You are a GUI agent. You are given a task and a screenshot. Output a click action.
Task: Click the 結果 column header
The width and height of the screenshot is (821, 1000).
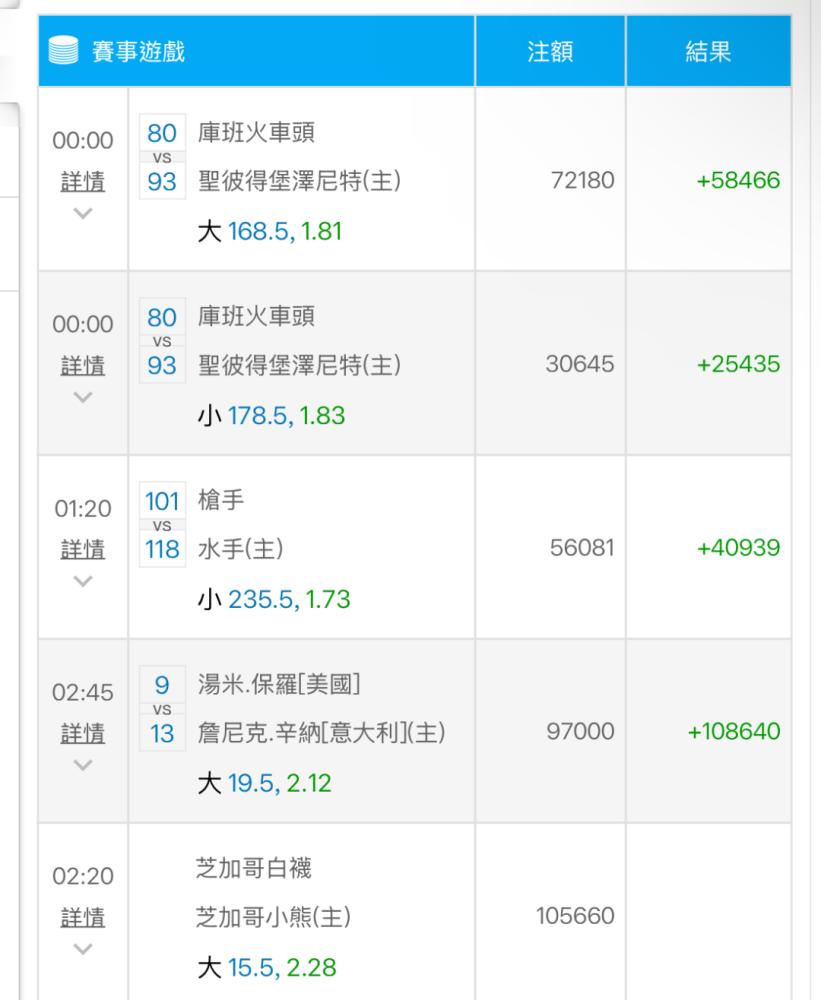[708, 53]
